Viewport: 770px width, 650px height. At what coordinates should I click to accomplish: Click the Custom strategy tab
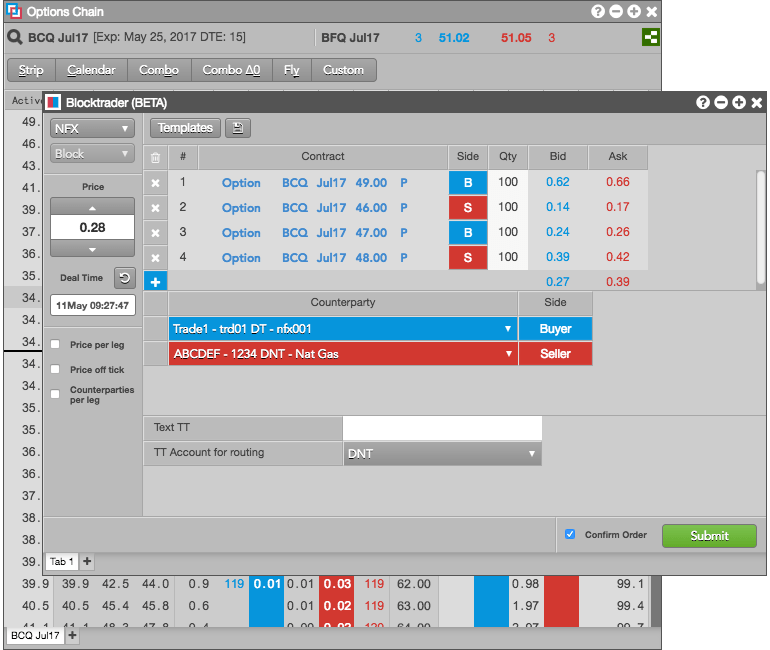coord(343,70)
